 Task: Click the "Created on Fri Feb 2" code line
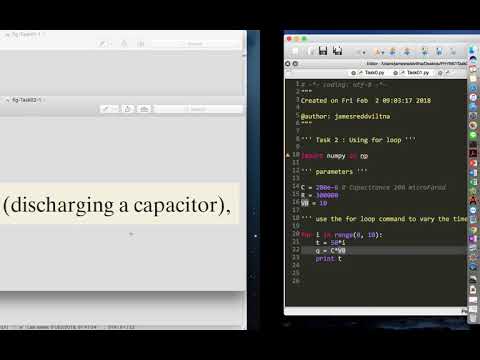(366, 100)
